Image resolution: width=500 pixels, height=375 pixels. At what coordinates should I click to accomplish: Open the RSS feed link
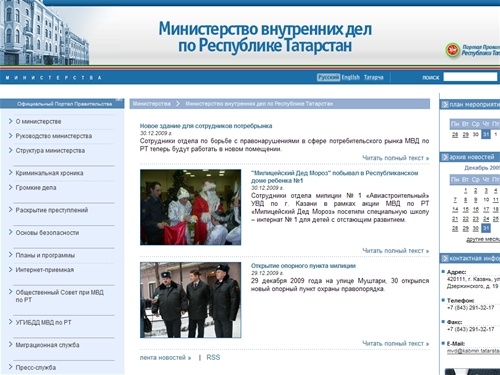(213, 358)
